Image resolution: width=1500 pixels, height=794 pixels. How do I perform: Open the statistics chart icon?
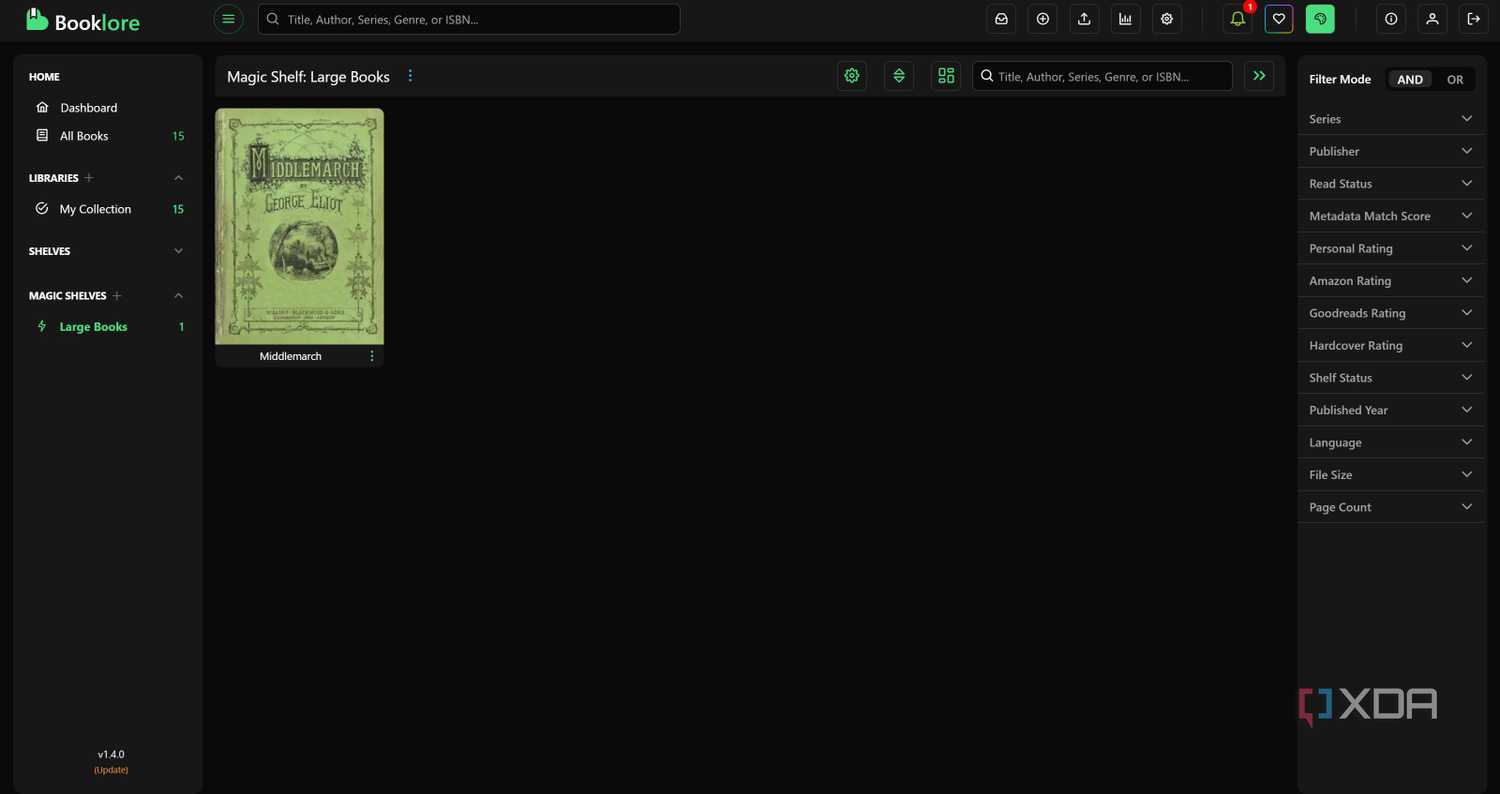click(1125, 19)
